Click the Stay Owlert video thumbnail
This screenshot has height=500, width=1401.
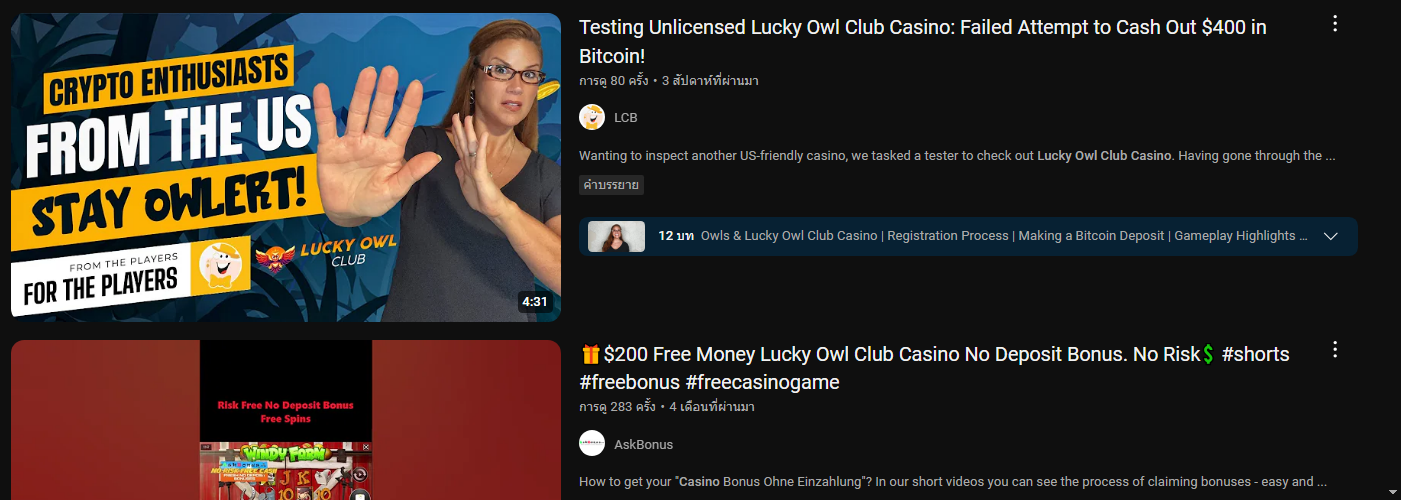point(286,167)
